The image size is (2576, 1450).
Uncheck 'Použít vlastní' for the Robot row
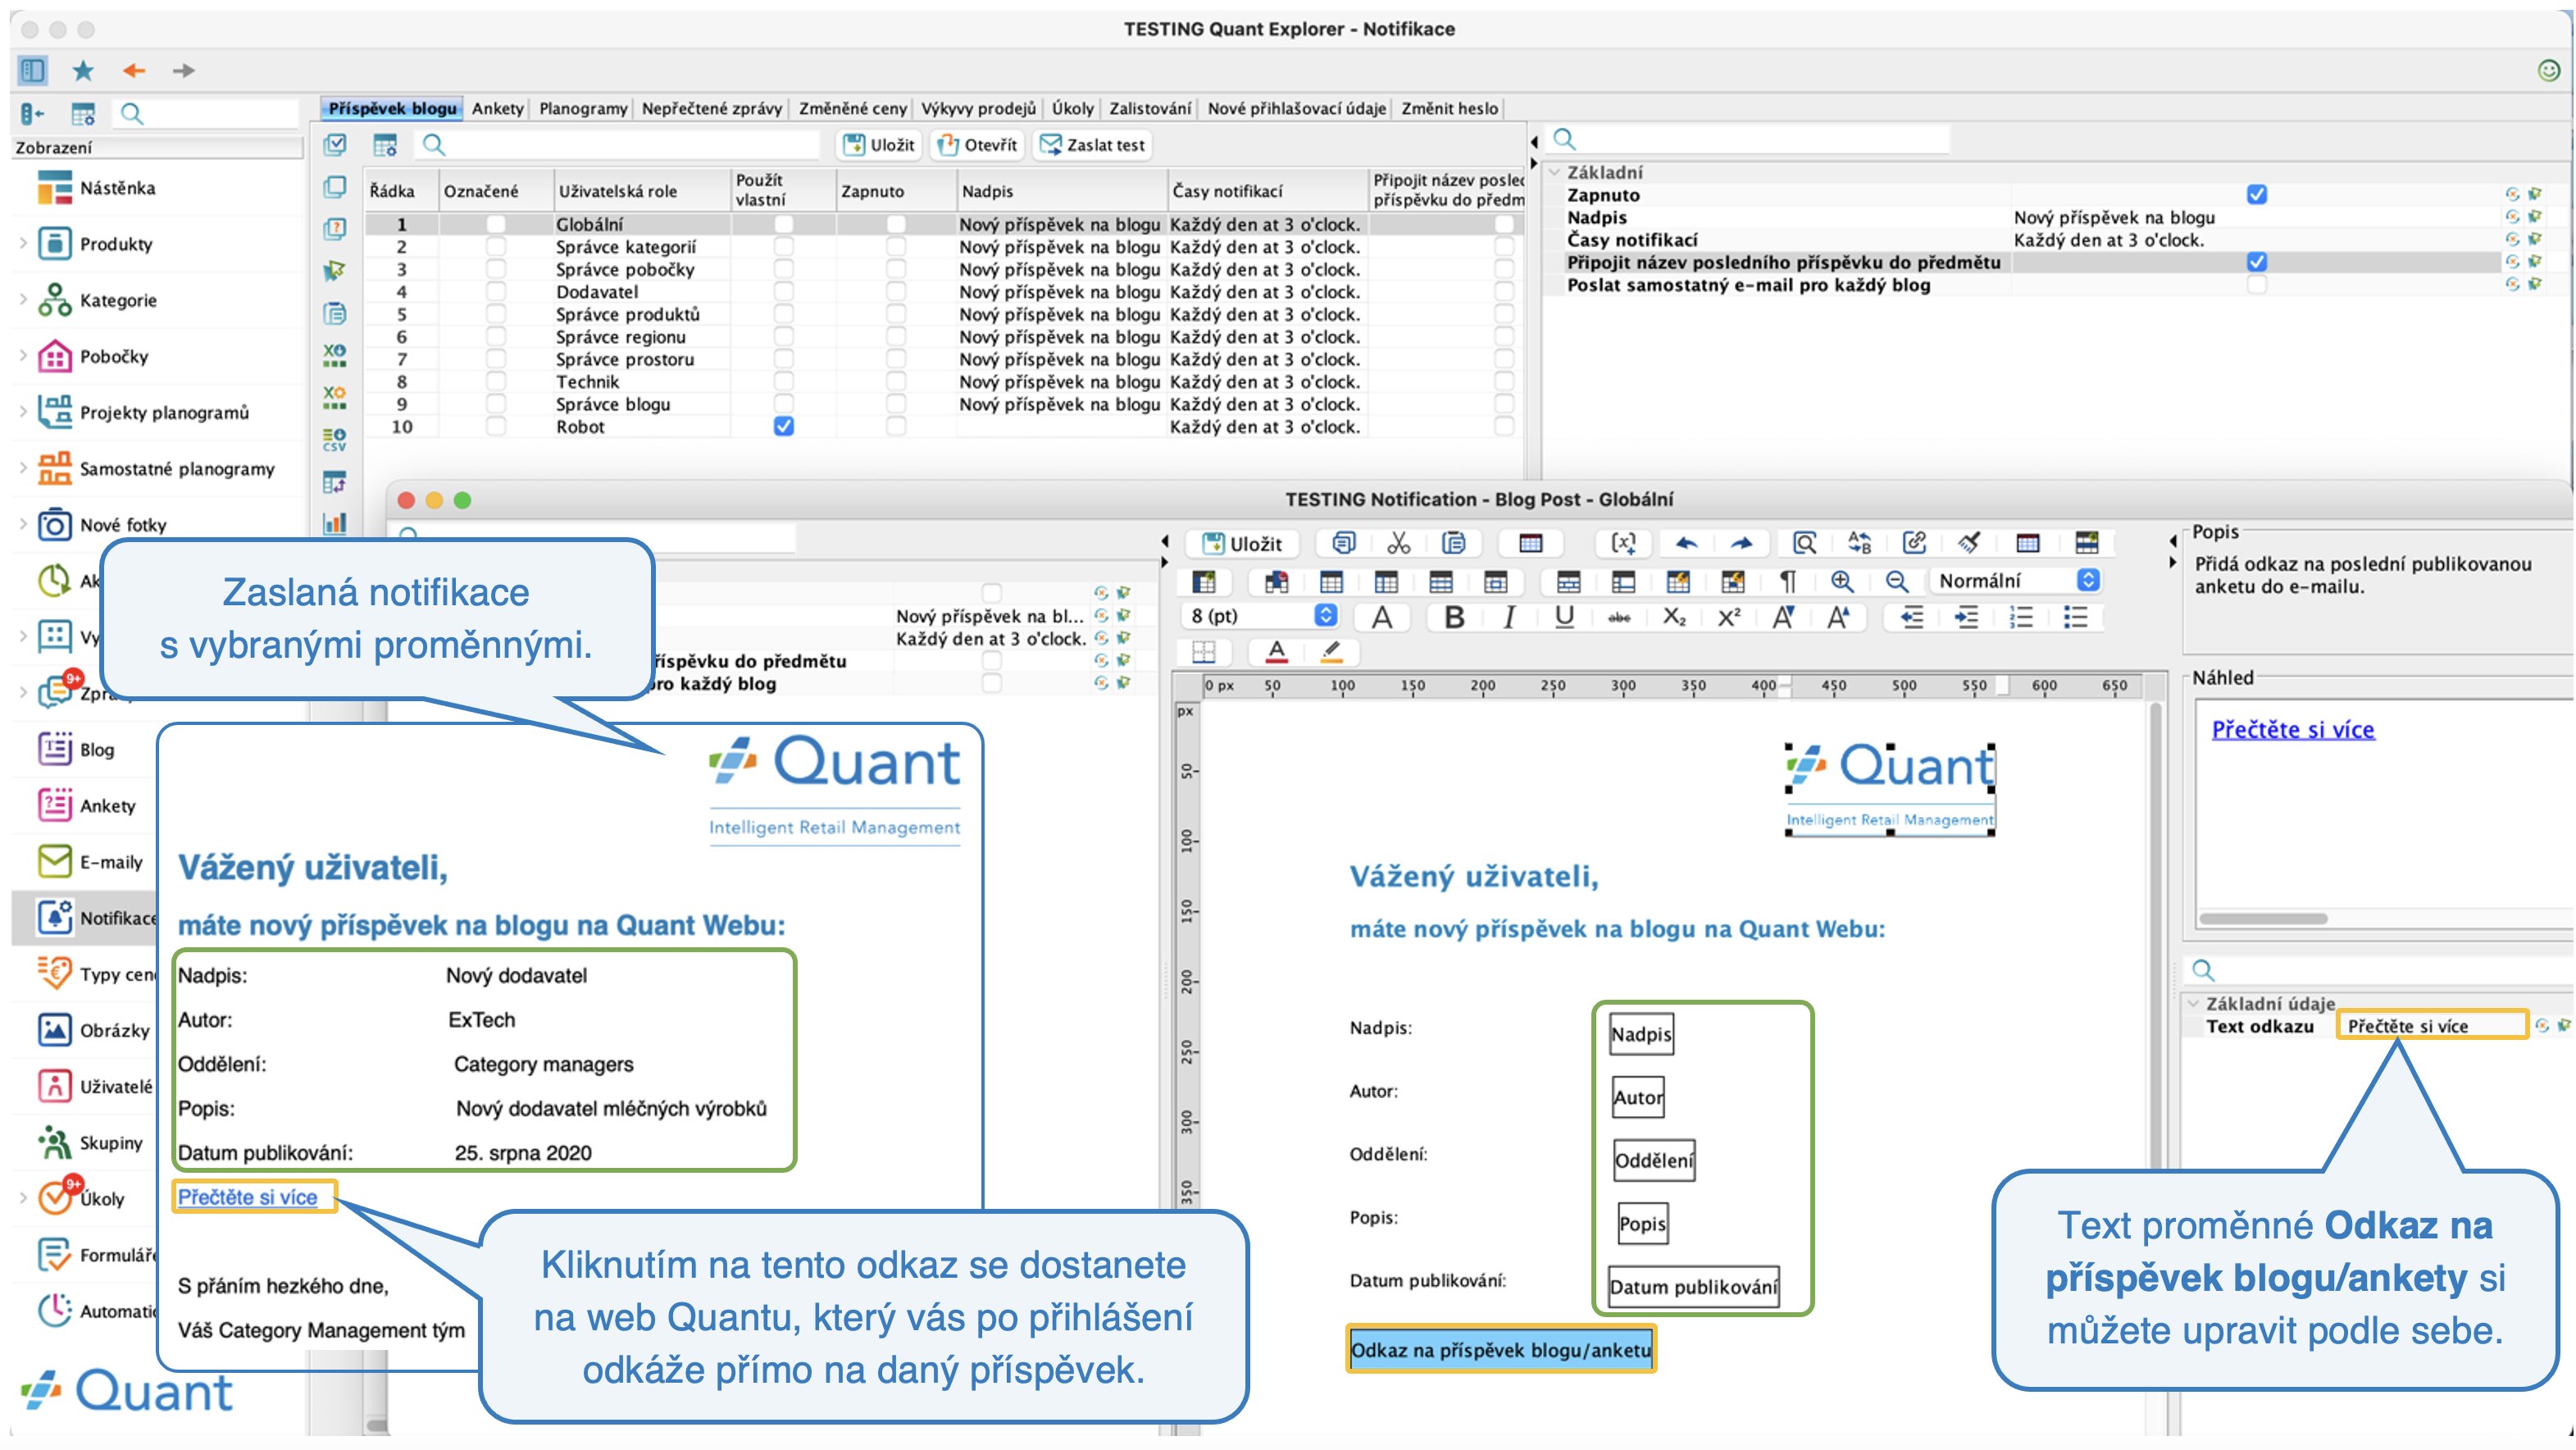pos(784,426)
